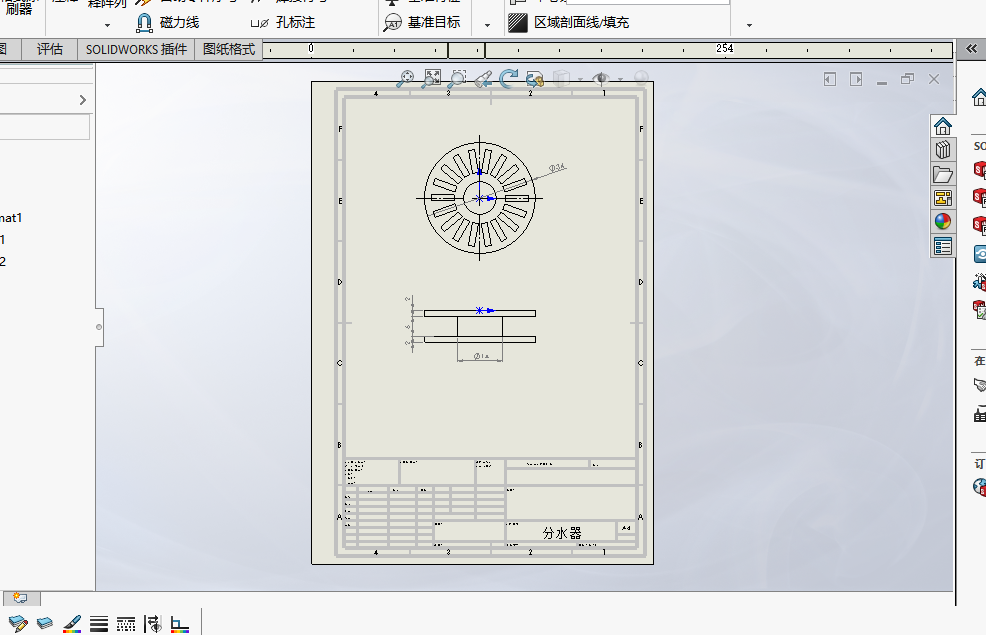Click the sheet tab icon at bottom left
The height and width of the screenshot is (635, 986).
point(21,598)
